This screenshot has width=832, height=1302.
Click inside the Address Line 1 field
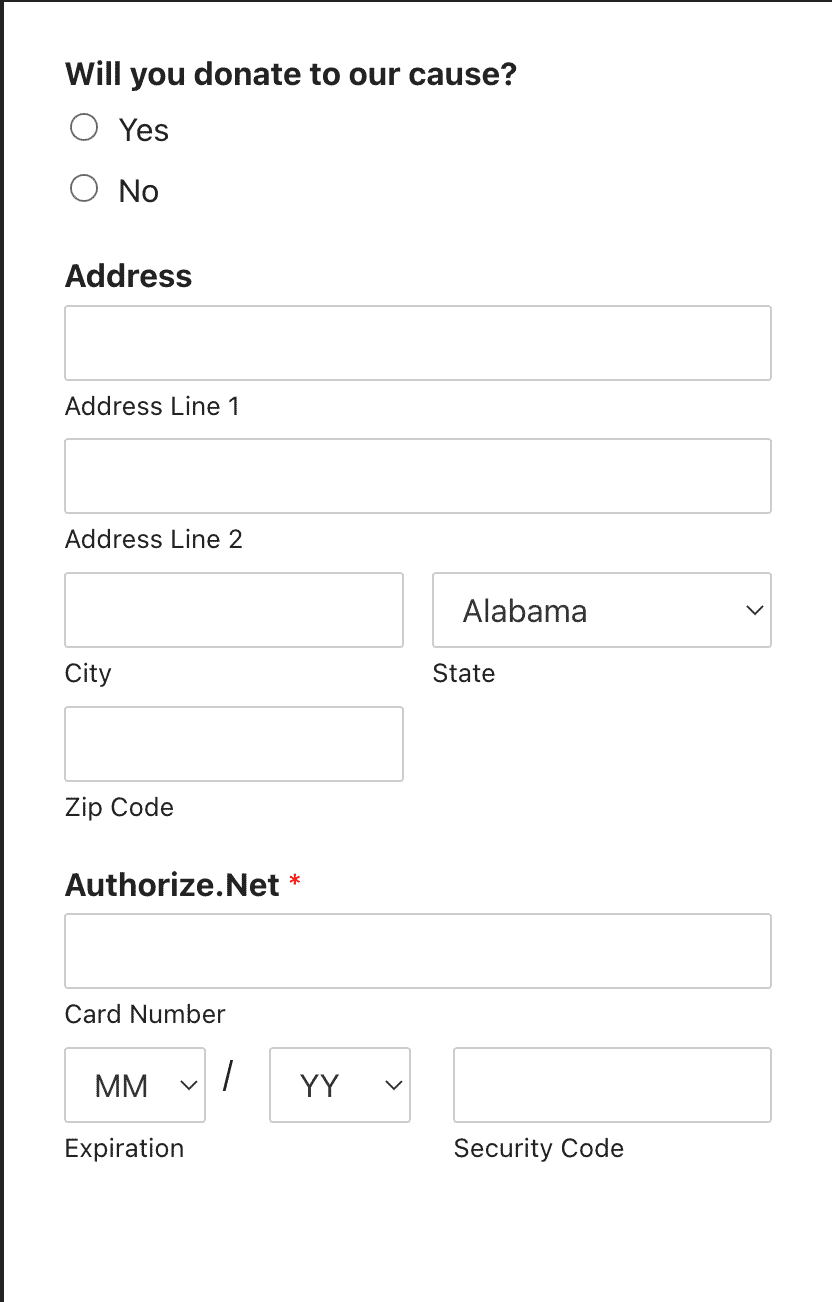coord(417,343)
